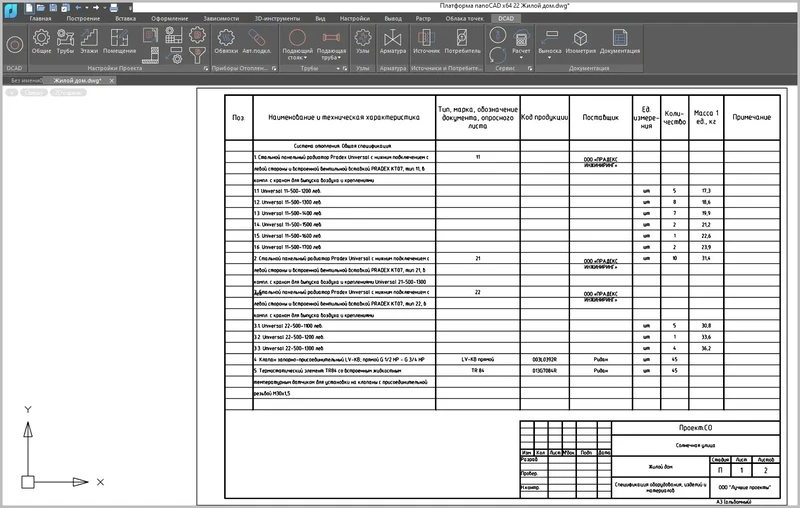Open the Изометрия isometric view tool

(581, 40)
